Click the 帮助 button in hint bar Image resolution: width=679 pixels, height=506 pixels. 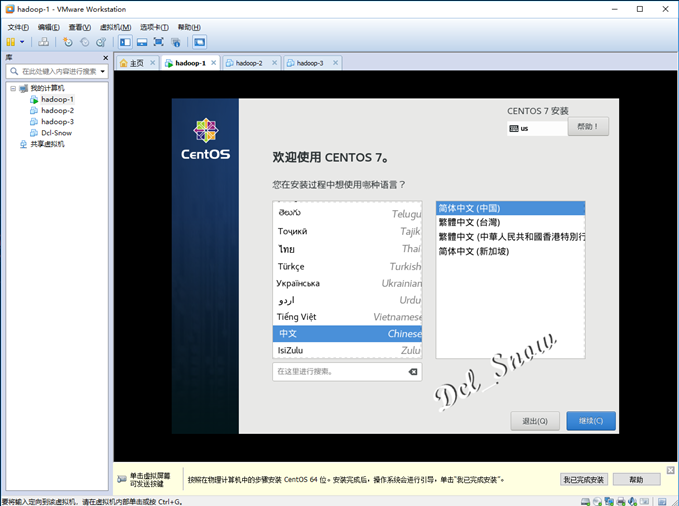tap(637, 480)
